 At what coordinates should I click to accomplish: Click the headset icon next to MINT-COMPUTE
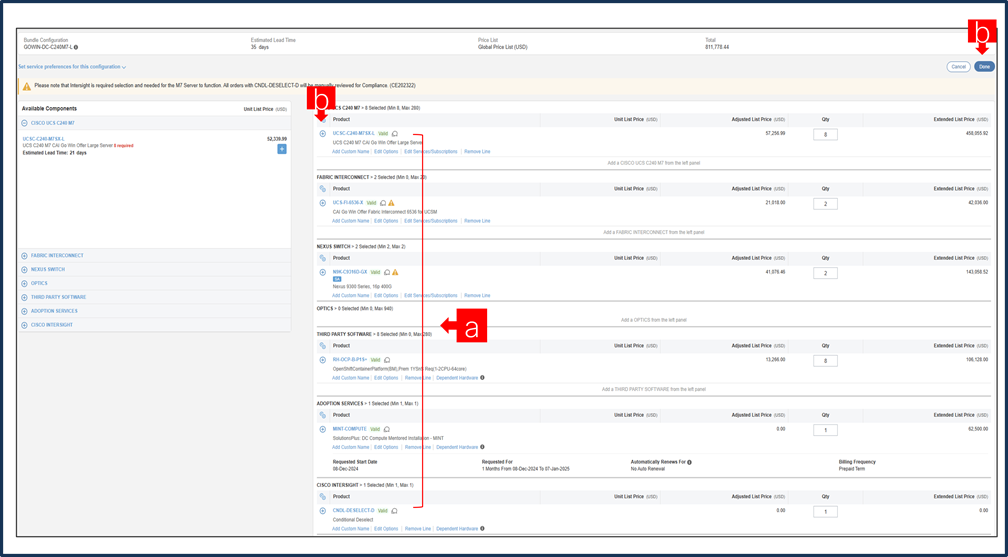[387, 429]
